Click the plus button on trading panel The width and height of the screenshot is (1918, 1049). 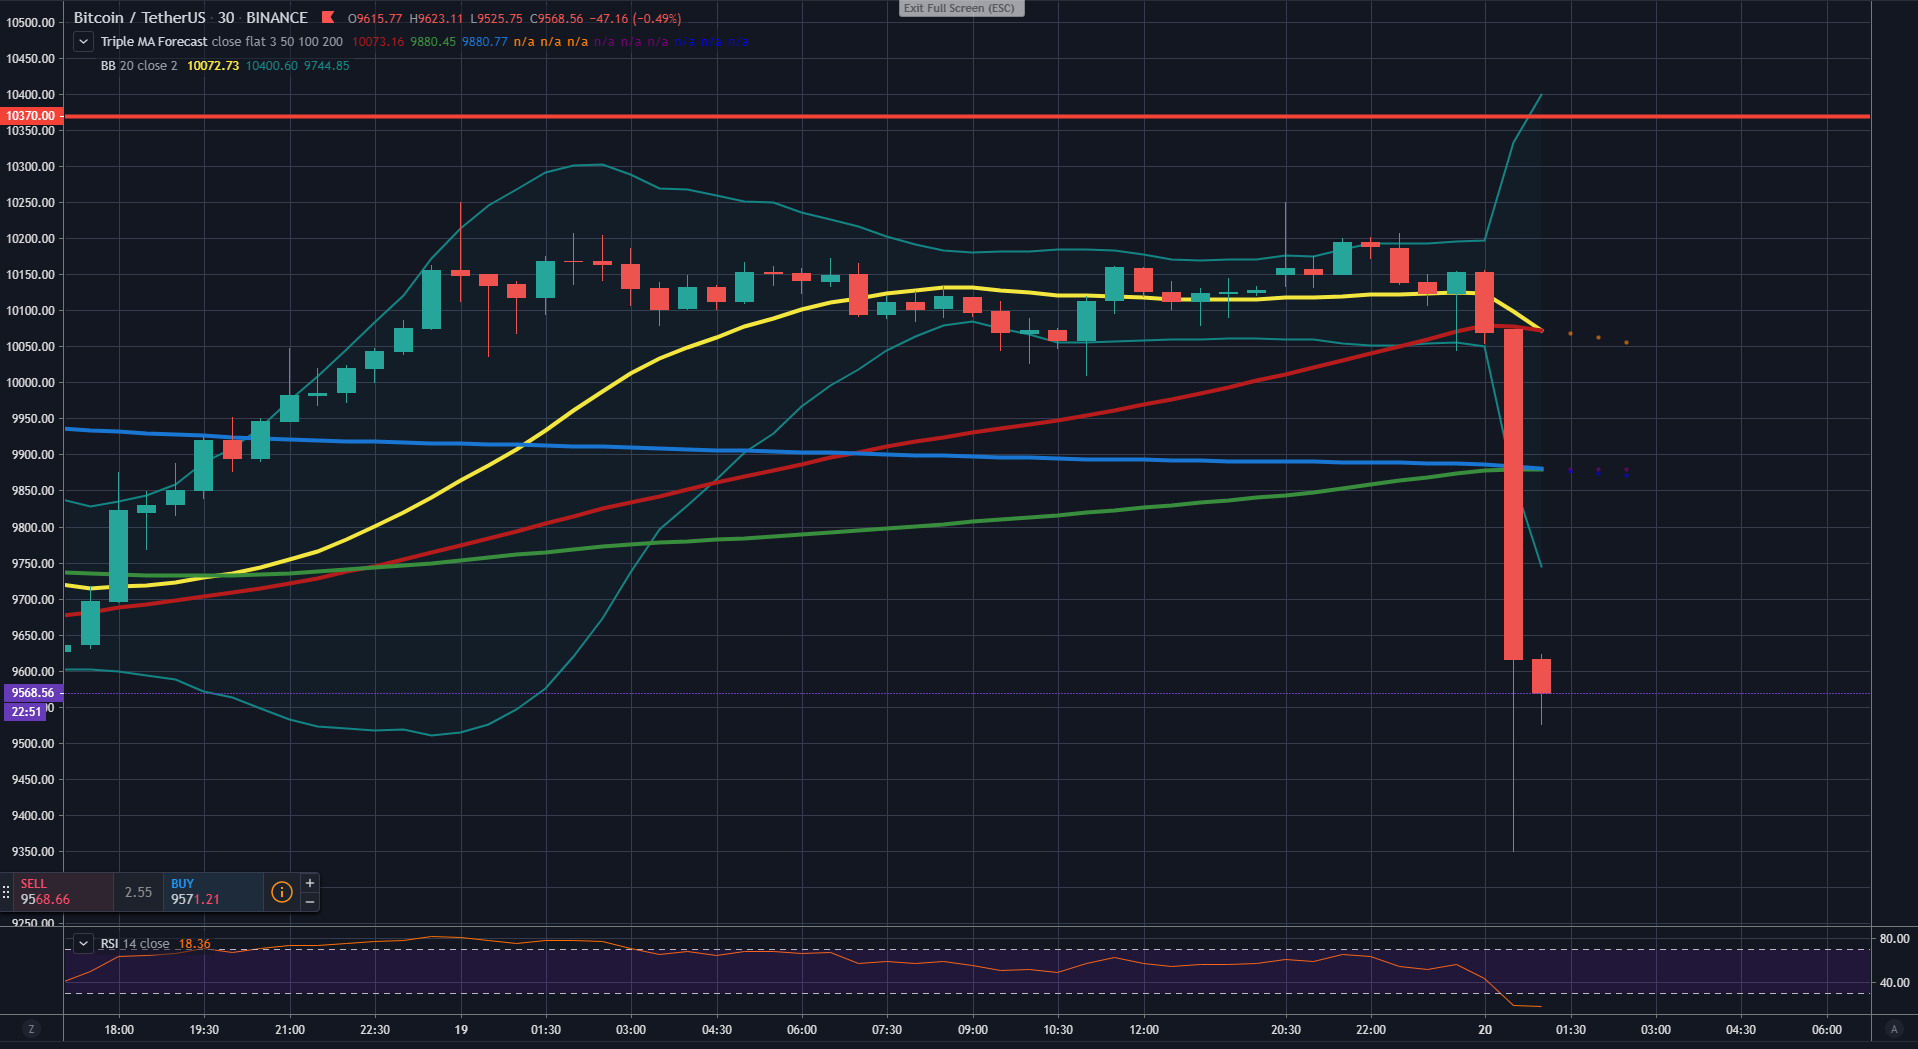pos(310,883)
